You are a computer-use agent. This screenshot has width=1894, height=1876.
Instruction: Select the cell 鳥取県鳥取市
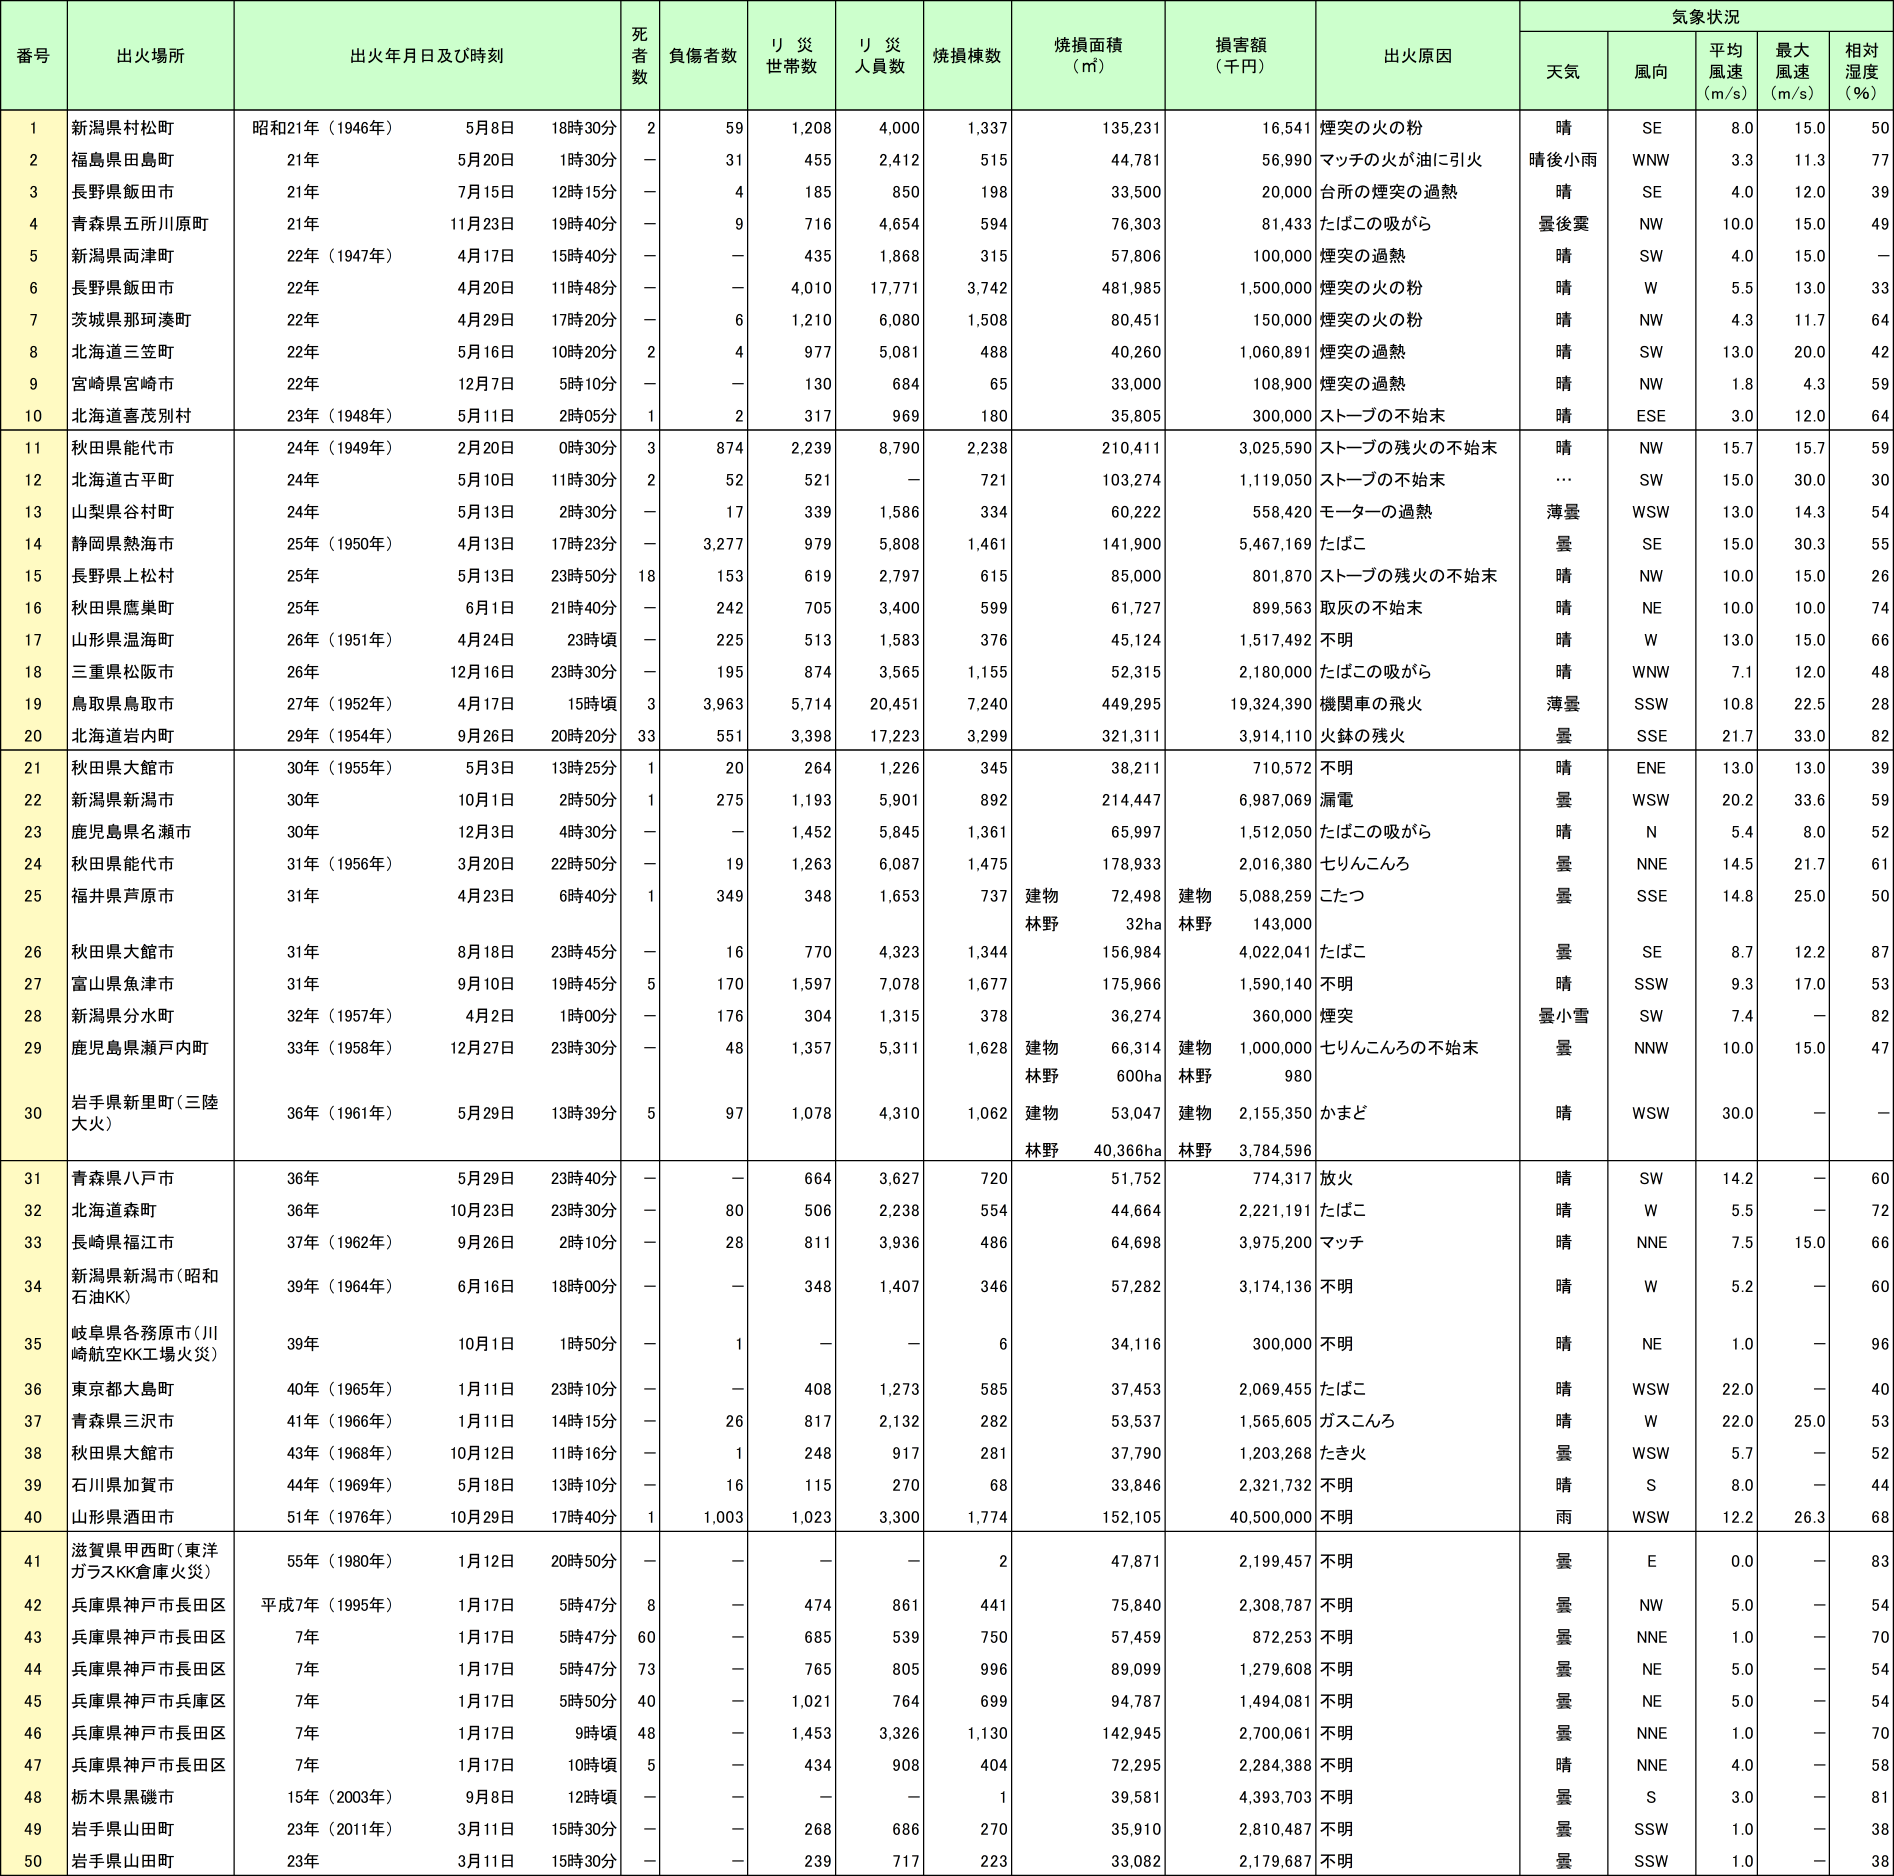(x=123, y=704)
